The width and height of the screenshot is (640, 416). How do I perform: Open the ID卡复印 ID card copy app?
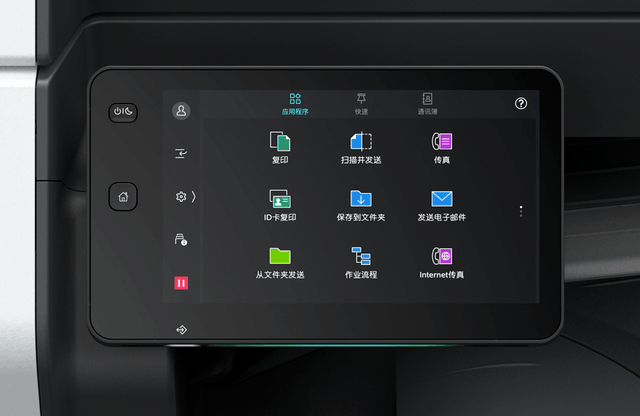tap(280, 205)
